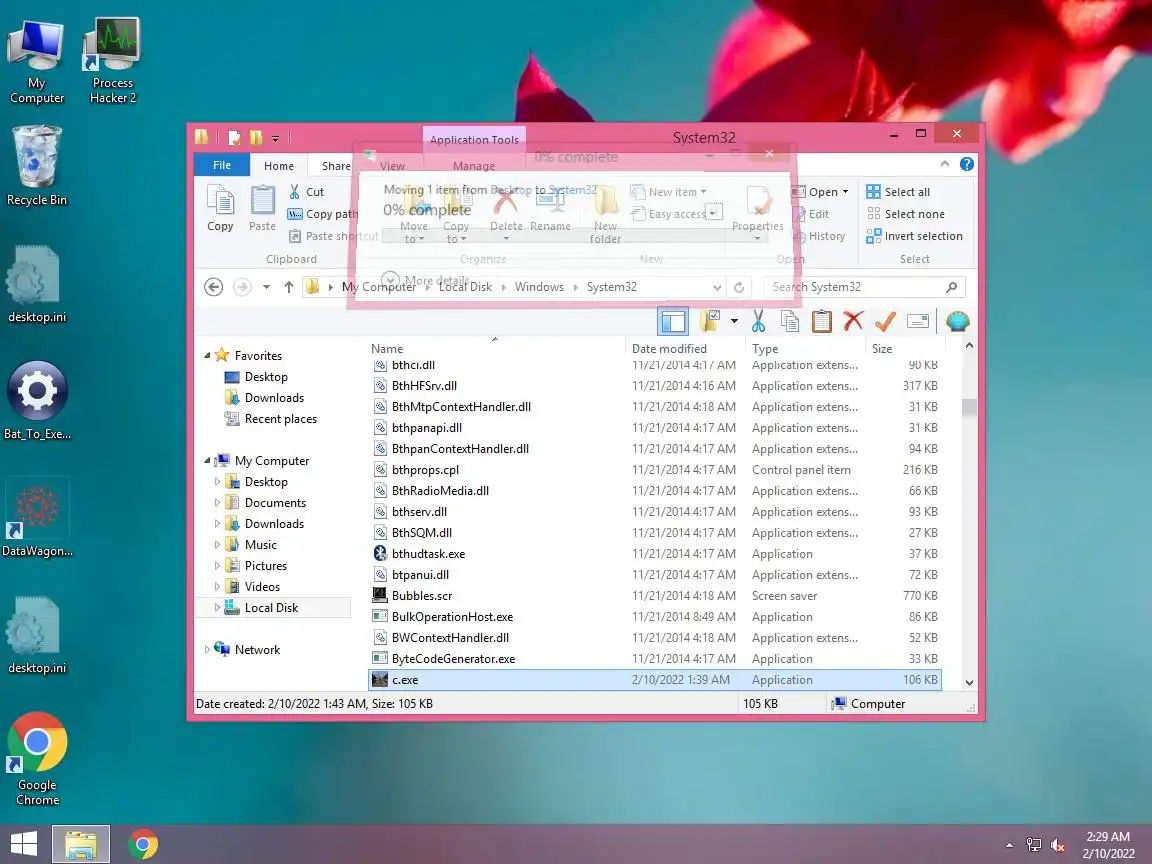This screenshot has width=1152, height=864.
Task: Click the file list scroll down arrow
Action: (969, 683)
